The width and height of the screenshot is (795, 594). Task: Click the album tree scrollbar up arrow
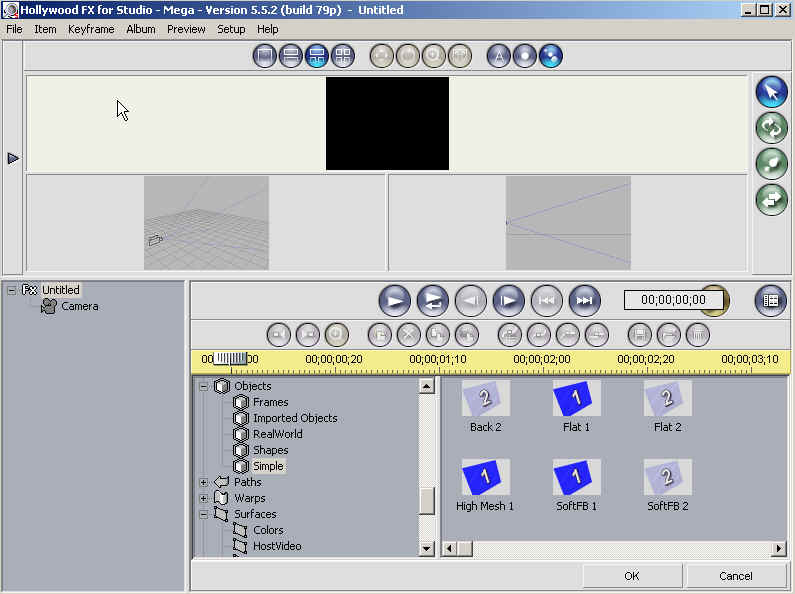(x=426, y=386)
